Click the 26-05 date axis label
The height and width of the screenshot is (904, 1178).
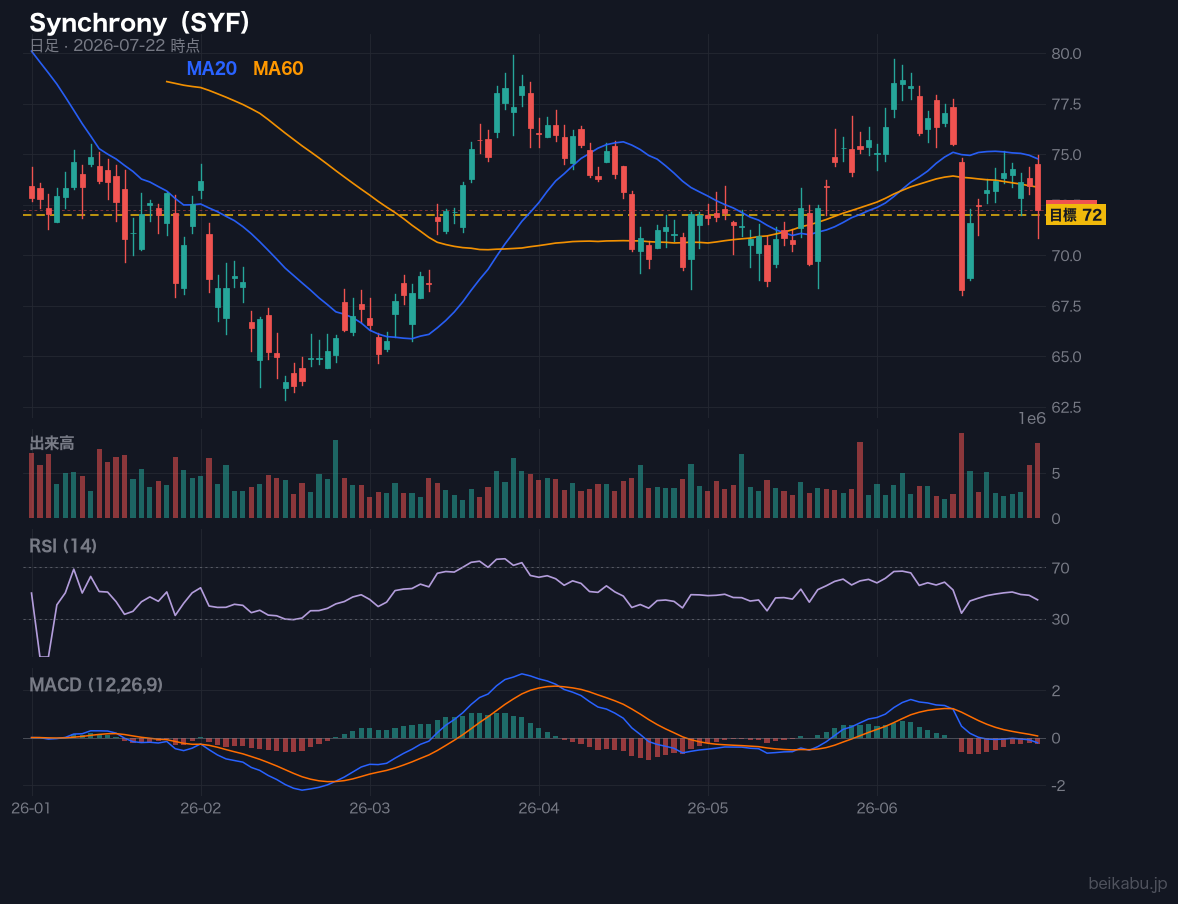[708, 809]
